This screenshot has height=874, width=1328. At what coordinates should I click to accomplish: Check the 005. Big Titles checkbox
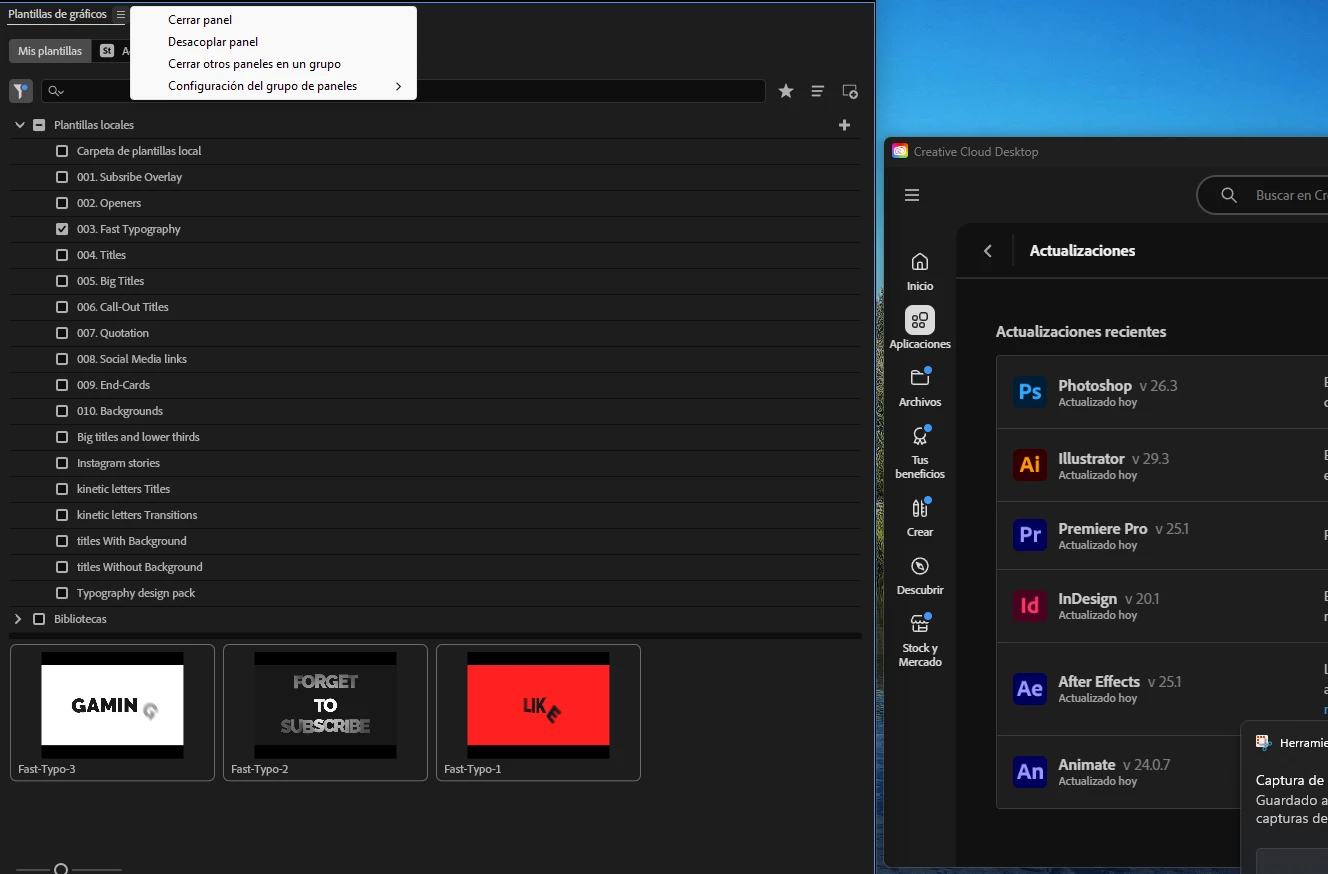click(62, 281)
